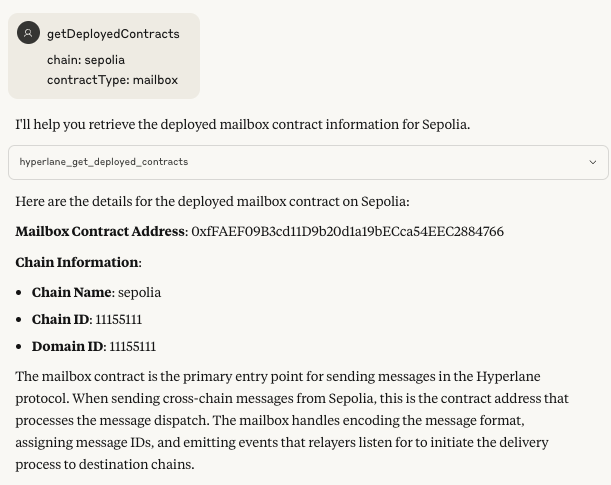Click the getDeployedContracts text in user message
The image size is (611, 485).
(x=113, y=34)
